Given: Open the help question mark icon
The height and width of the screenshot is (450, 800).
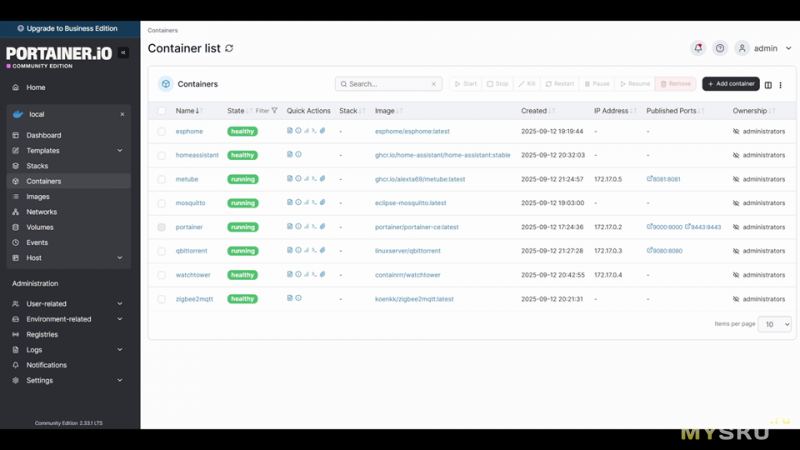Looking at the screenshot, I should (720, 48).
